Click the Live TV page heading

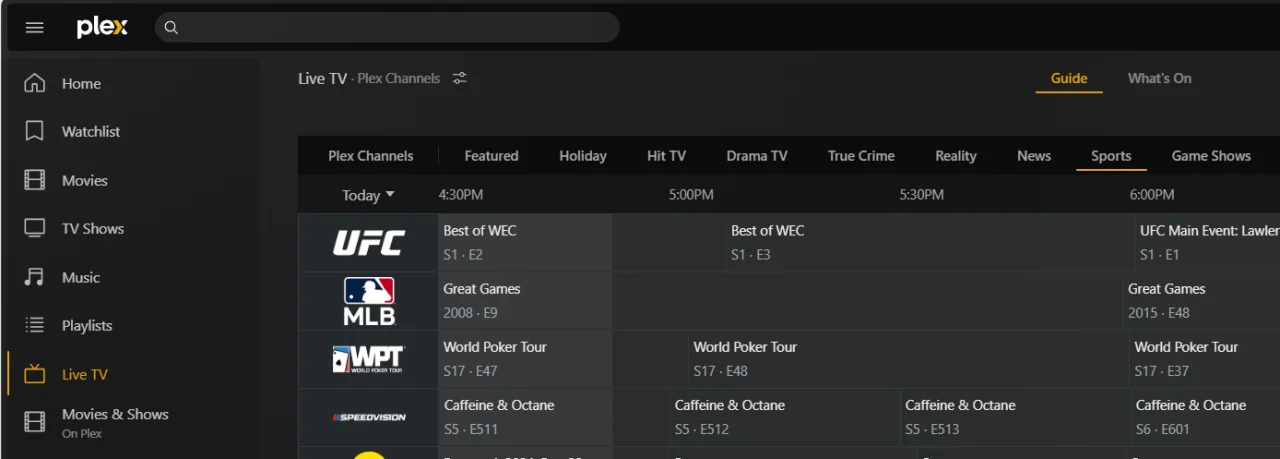tap(322, 78)
